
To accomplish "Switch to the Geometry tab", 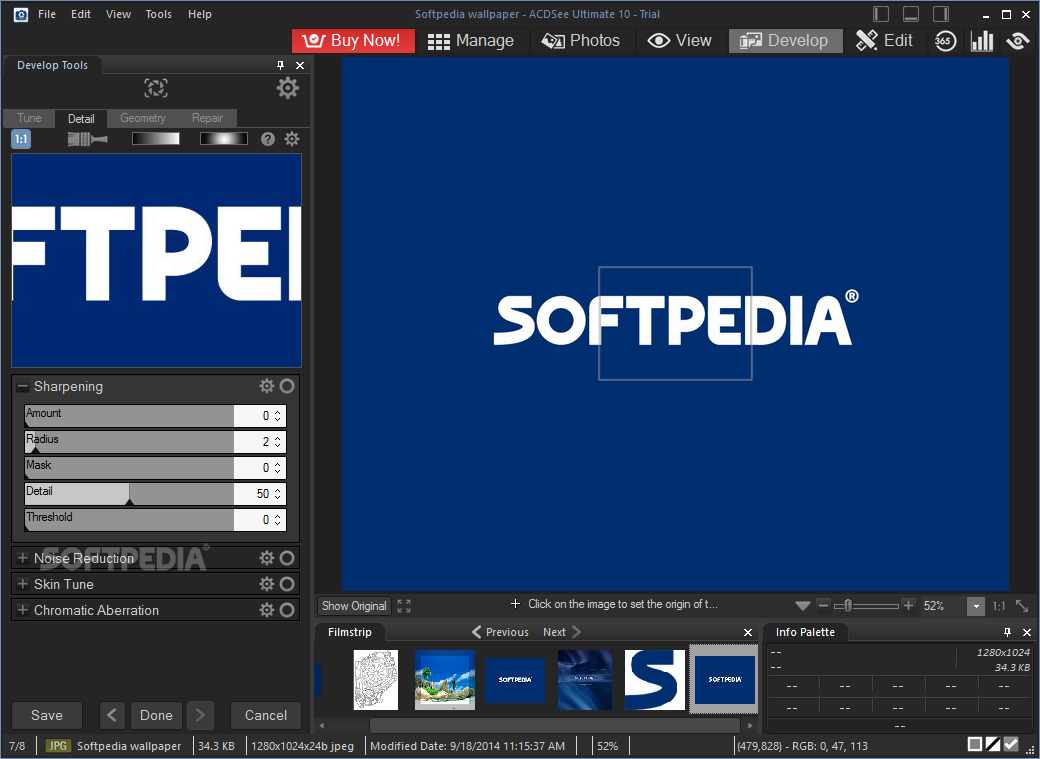I will 143,118.
